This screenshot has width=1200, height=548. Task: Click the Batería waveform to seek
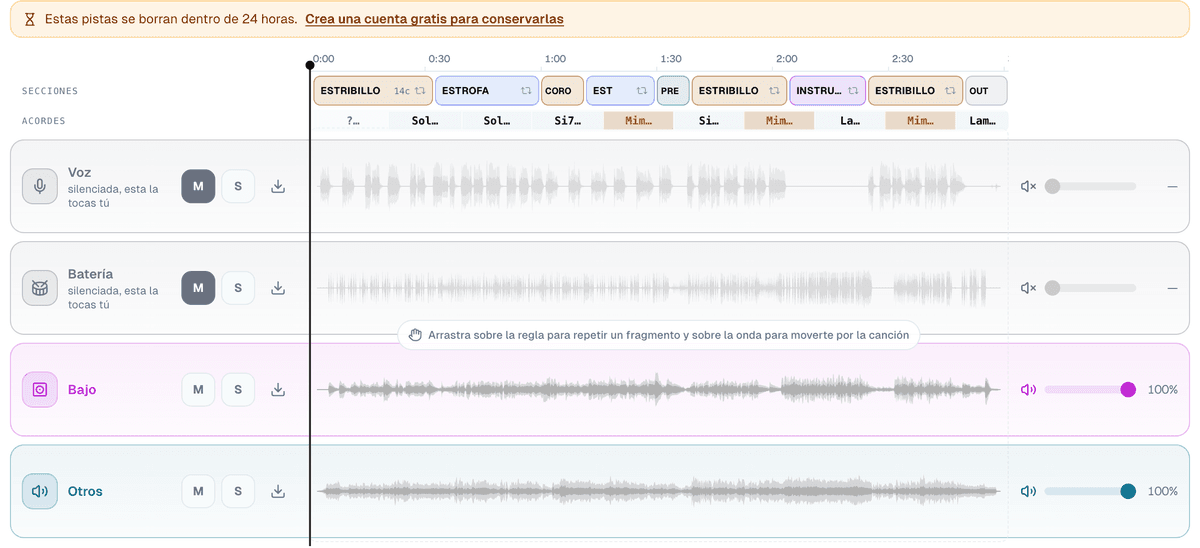pos(660,288)
